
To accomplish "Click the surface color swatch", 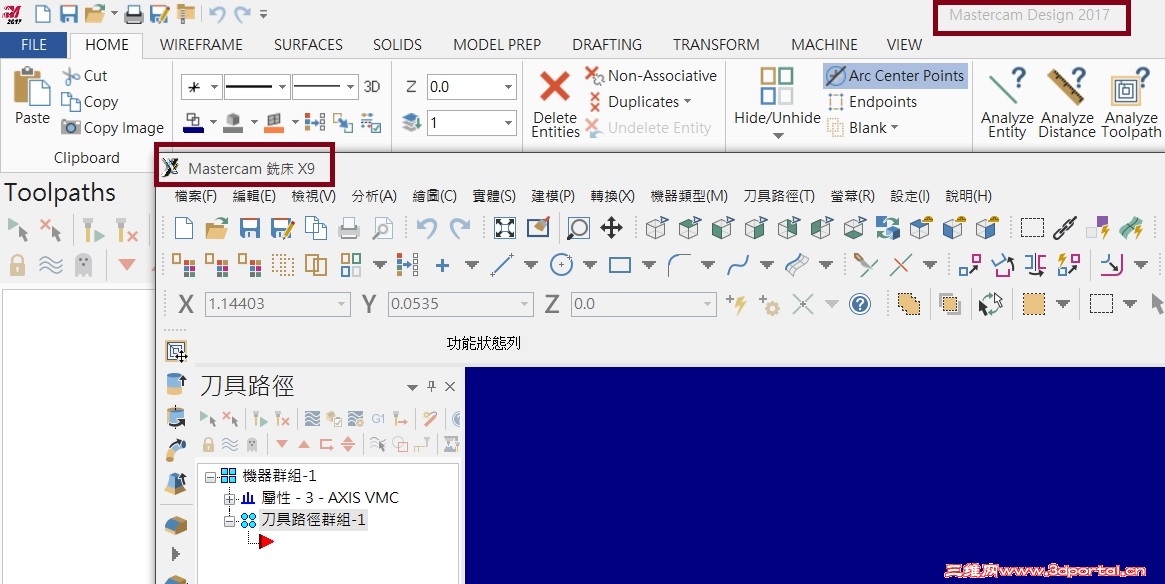I will coord(274,123).
